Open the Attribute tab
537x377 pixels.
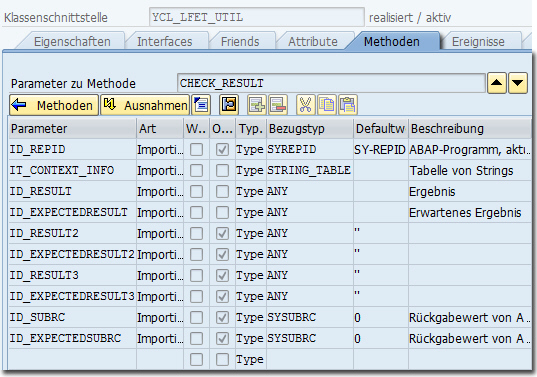click(313, 41)
